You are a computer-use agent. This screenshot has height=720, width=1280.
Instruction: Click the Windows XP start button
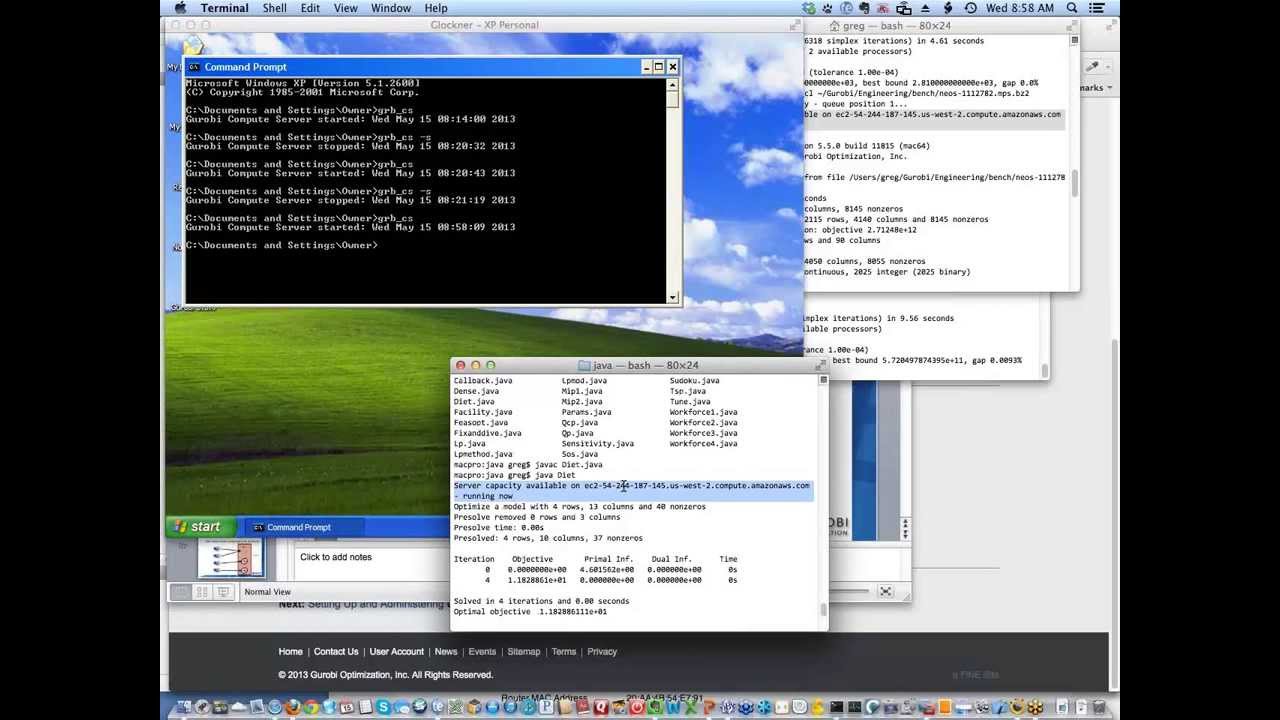[x=201, y=527]
